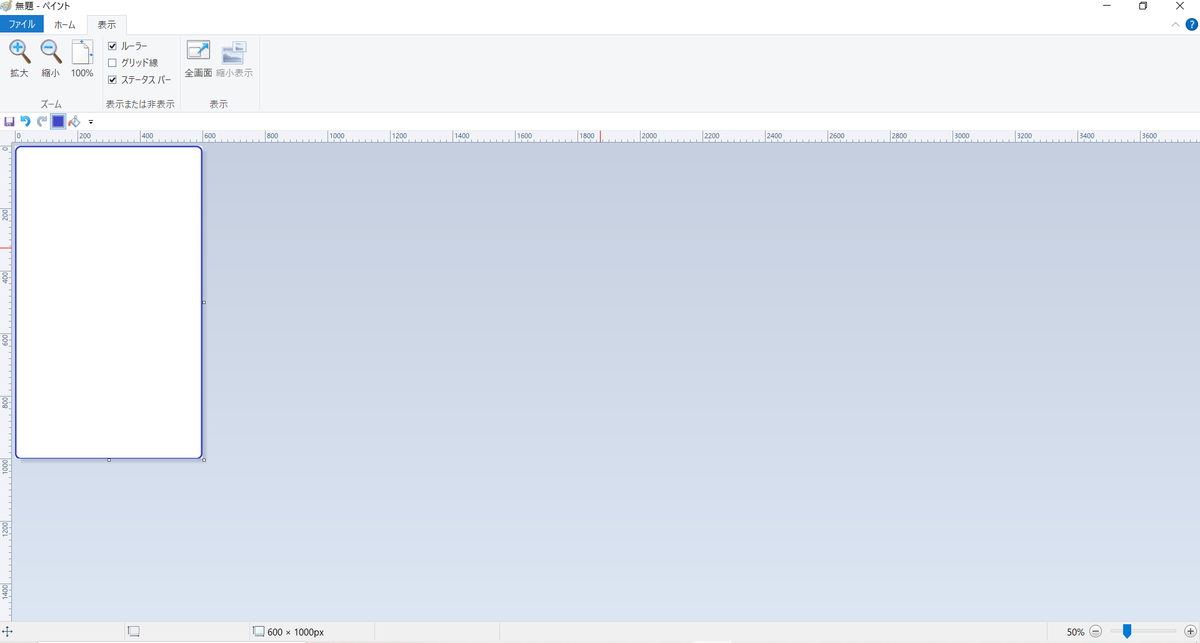Viewport: 1200px width, 643px height.
Task: Click the blue undo arrow
Action: 26,121
